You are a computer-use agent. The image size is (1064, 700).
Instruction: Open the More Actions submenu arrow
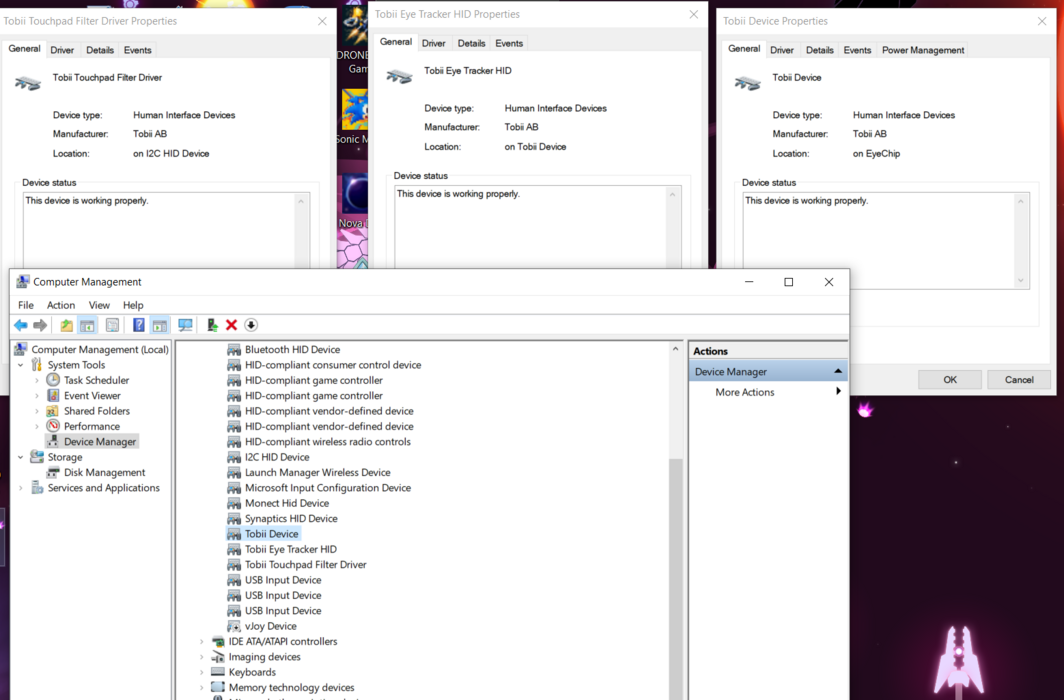coord(839,391)
